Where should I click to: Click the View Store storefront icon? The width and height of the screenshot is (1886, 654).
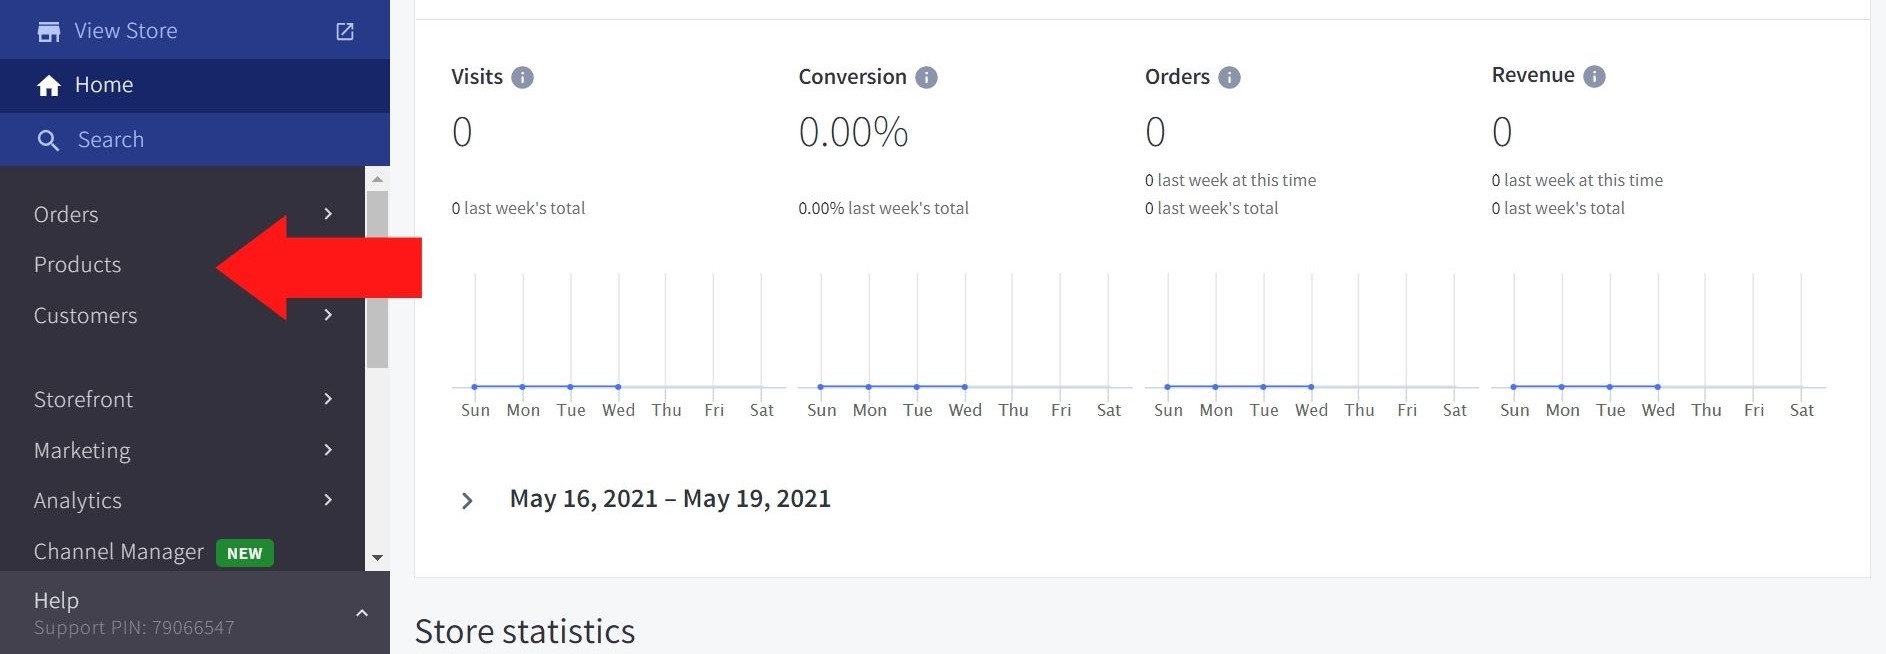point(48,32)
